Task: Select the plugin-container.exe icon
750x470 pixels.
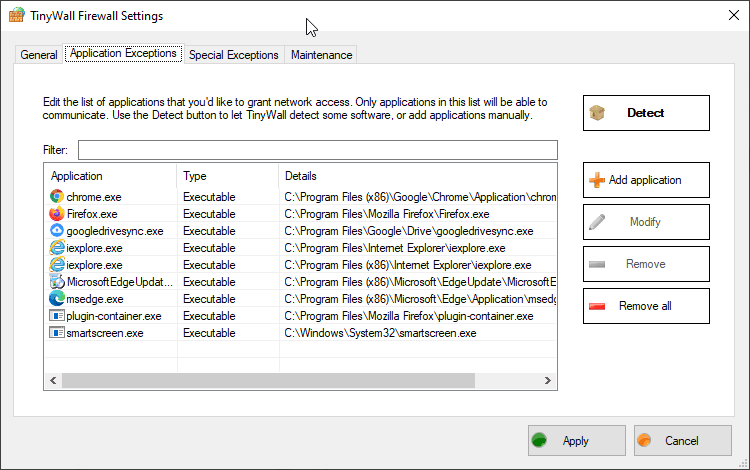Action: [57, 316]
